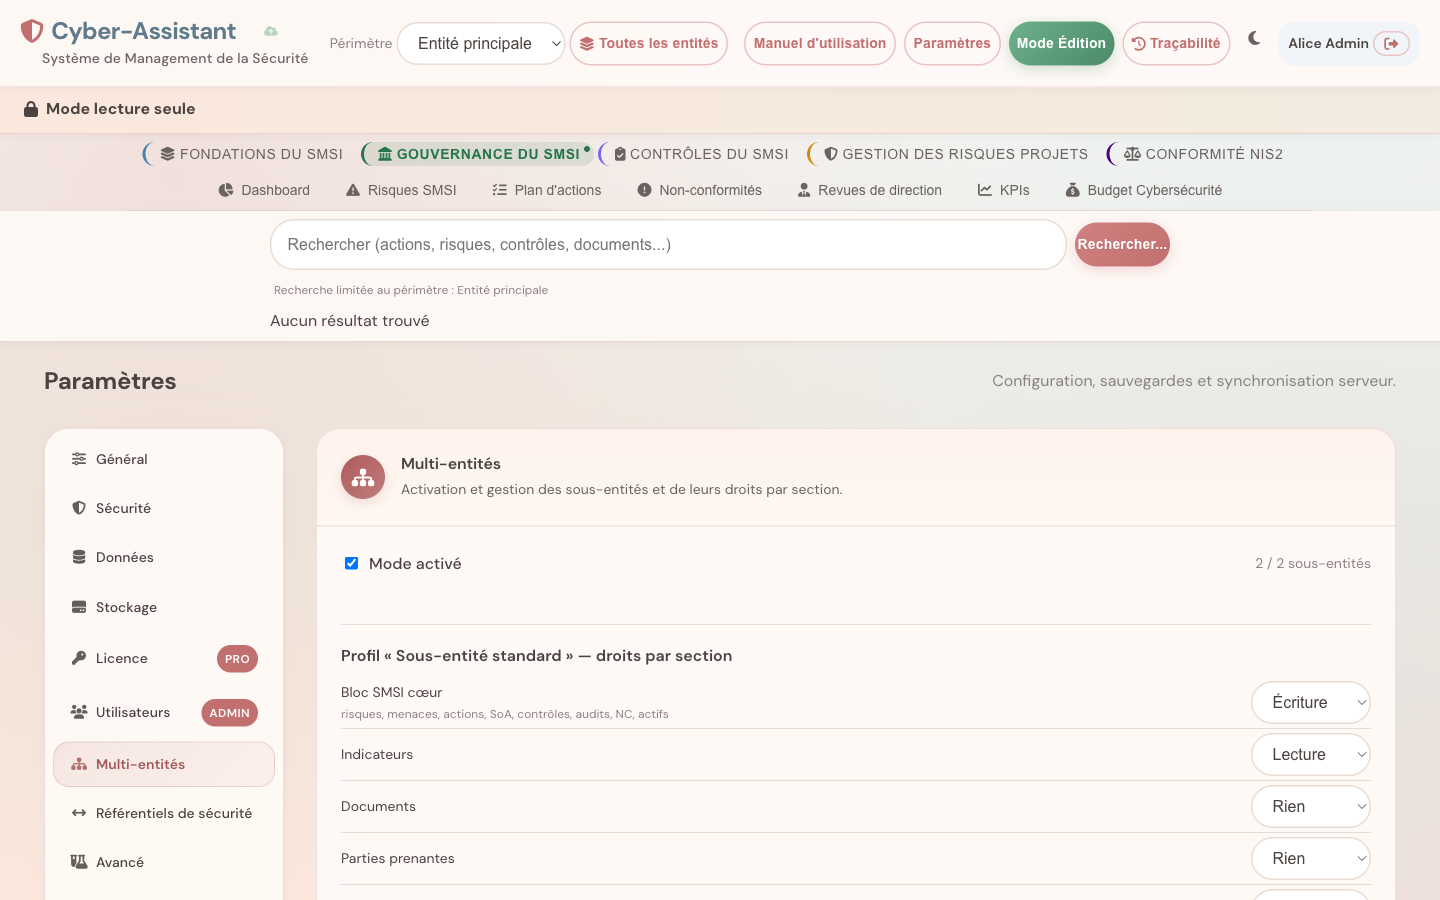
Task: Open the Documents rights dropdown
Action: pyautogui.click(x=1311, y=806)
